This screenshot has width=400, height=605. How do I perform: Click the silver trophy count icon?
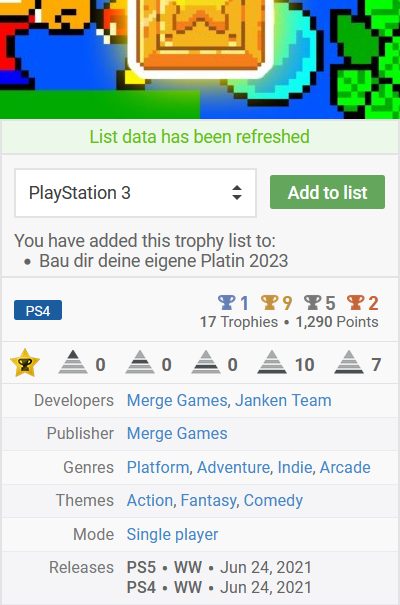(312, 302)
